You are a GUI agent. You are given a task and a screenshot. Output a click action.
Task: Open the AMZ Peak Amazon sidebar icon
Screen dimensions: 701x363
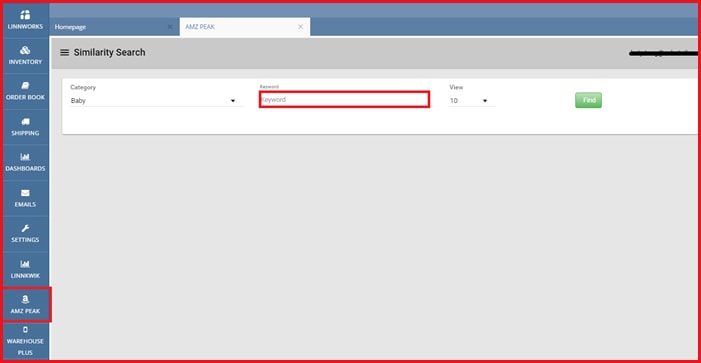[25, 300]
